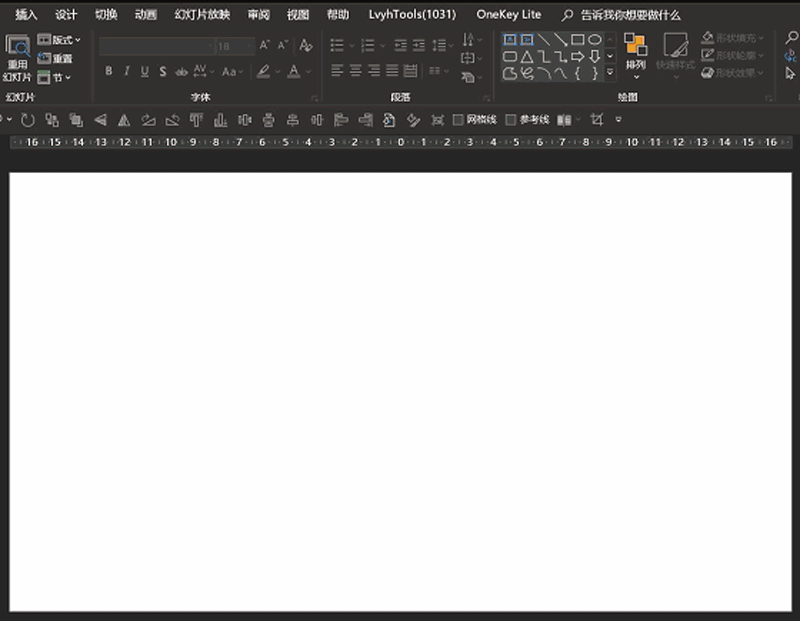800x621 pixels.
Task: Click the Replace icon in the editing group
Action: pyautogui.click(x=790, y=56)
